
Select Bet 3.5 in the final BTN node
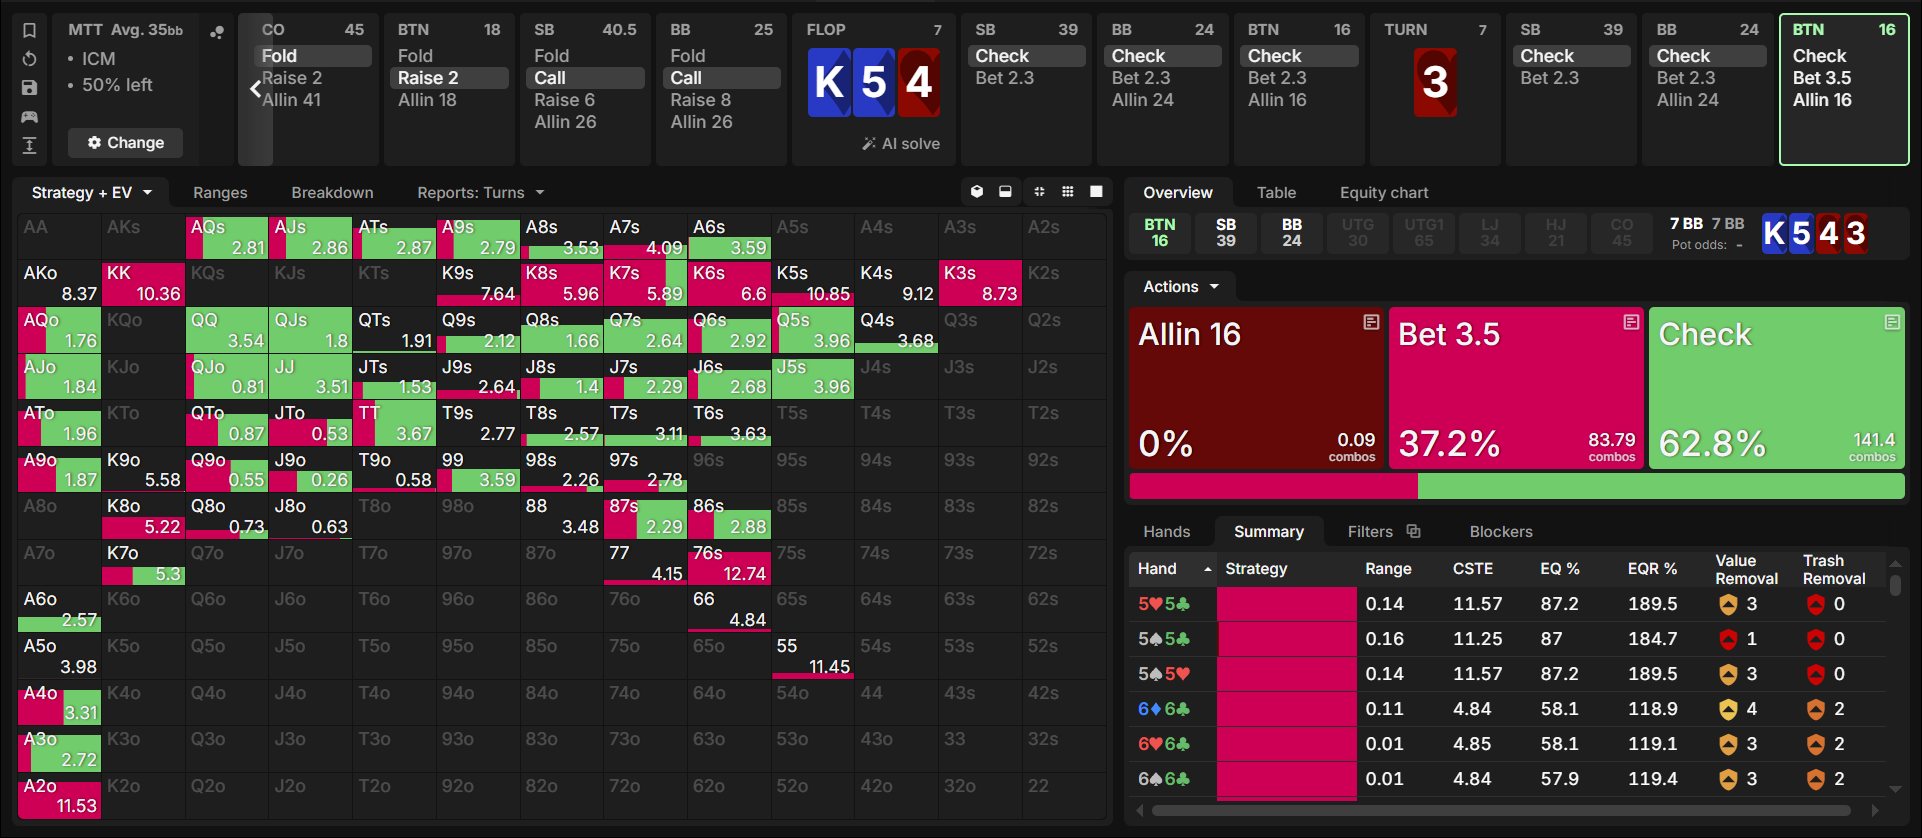1821,78
